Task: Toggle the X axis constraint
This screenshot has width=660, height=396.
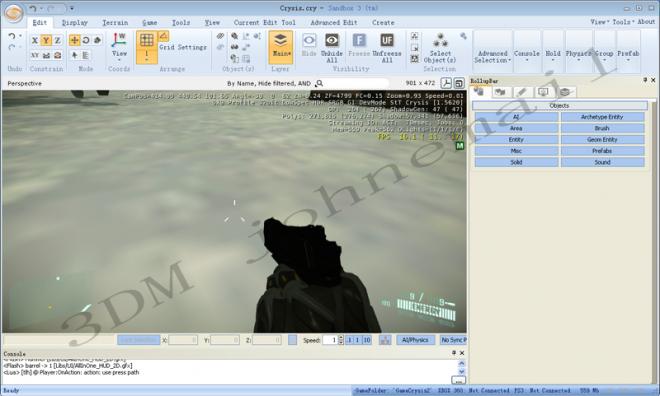Action: pyautogui.click(x=35, y=40)
